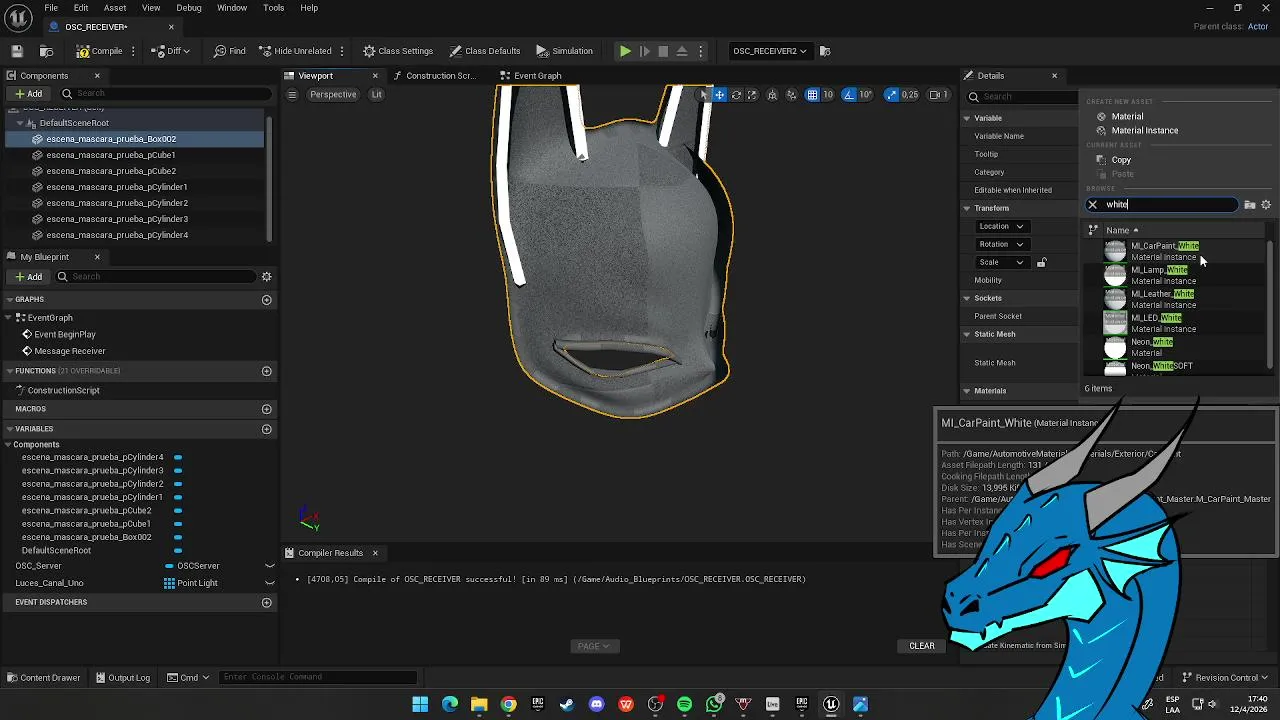Switch to the Event Graph tab
This screenshot has width=1280, height=720.
pos(530,76)
